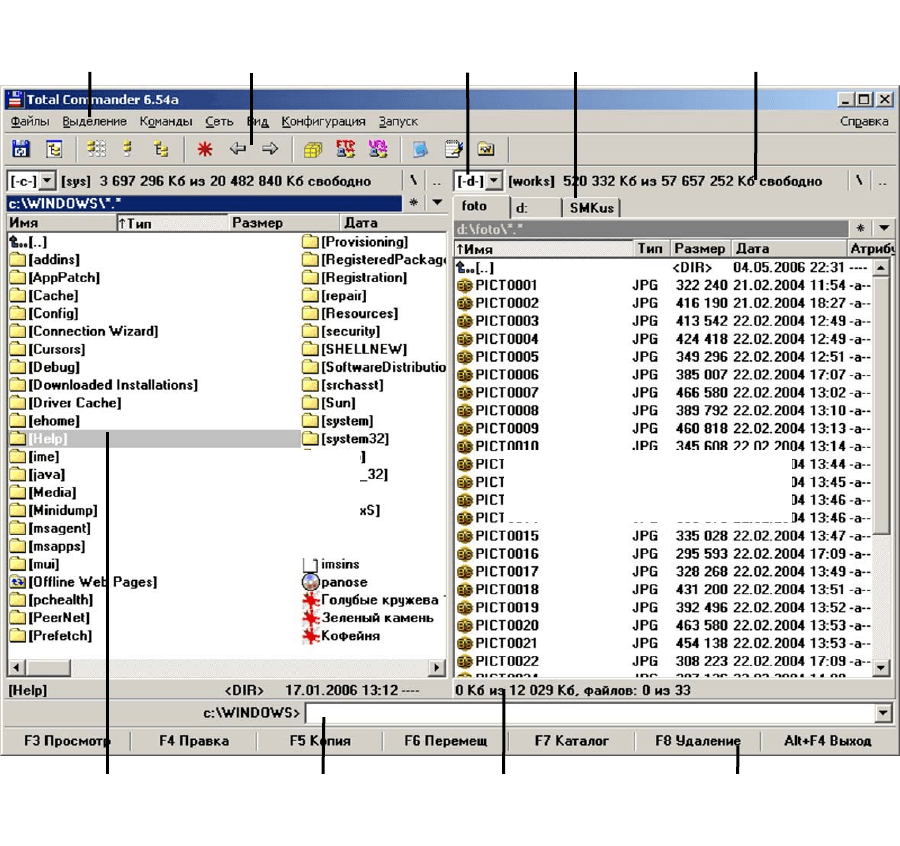Go to right panel parent '..' button
This screenshot has width=900, height=846.
882,181
